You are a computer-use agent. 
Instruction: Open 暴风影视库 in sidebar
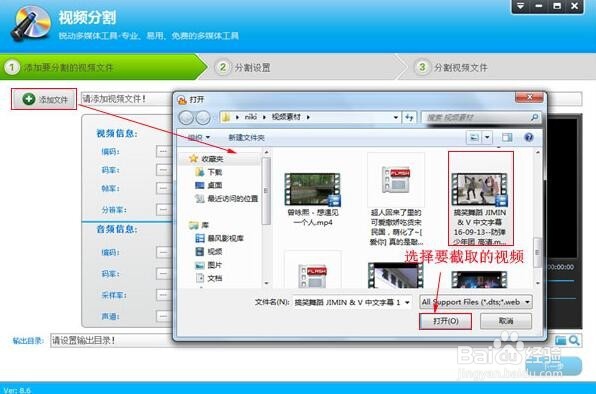[x=219, y=239]
